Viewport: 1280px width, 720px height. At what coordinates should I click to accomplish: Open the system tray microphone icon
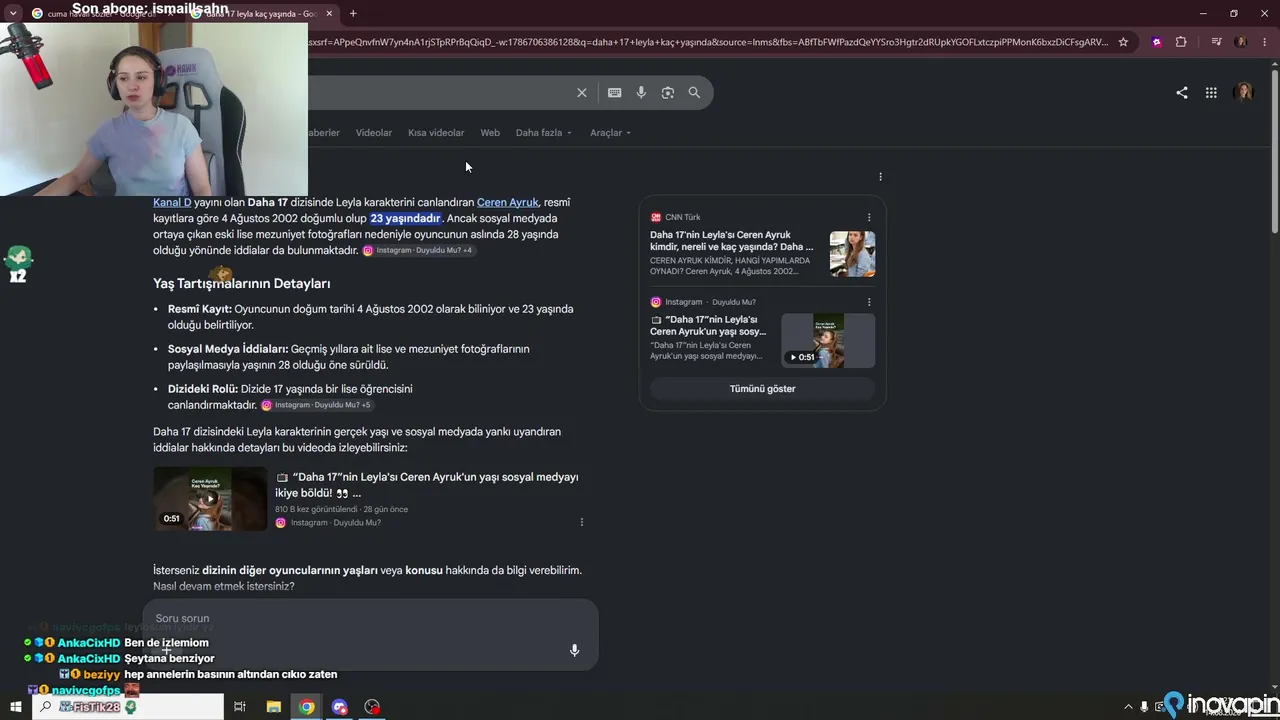1144,707
